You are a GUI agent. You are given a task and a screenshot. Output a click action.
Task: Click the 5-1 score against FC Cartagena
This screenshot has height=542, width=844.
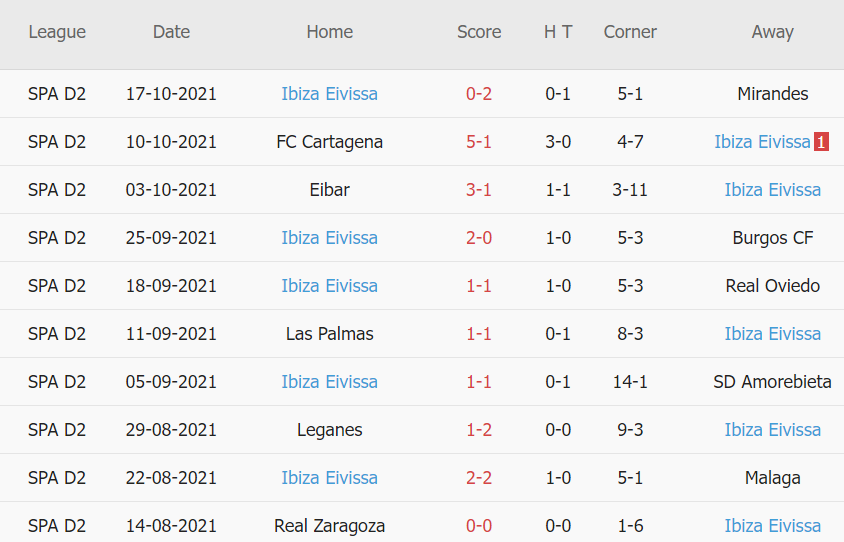point(479,142)
